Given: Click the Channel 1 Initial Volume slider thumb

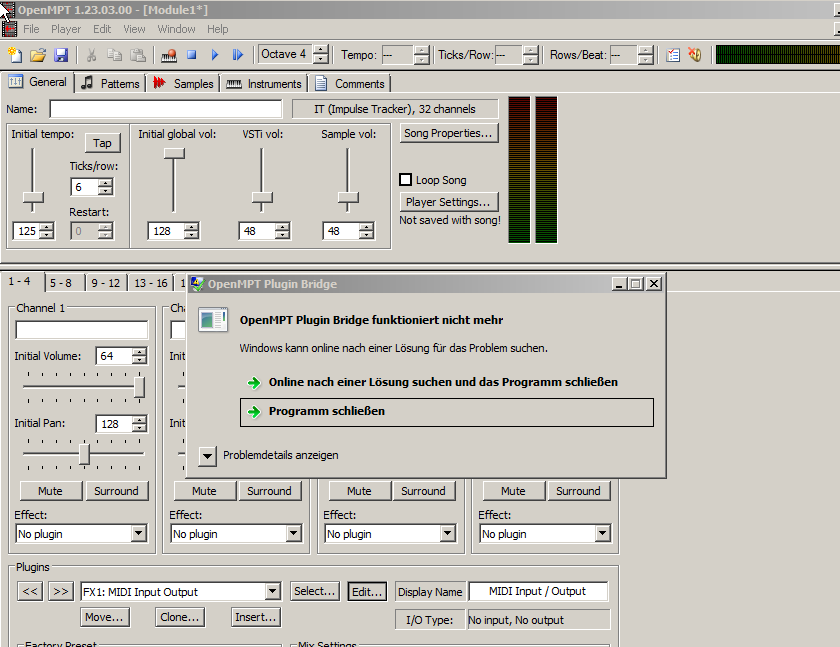Looking at the screenshot, I should point(139,387).
